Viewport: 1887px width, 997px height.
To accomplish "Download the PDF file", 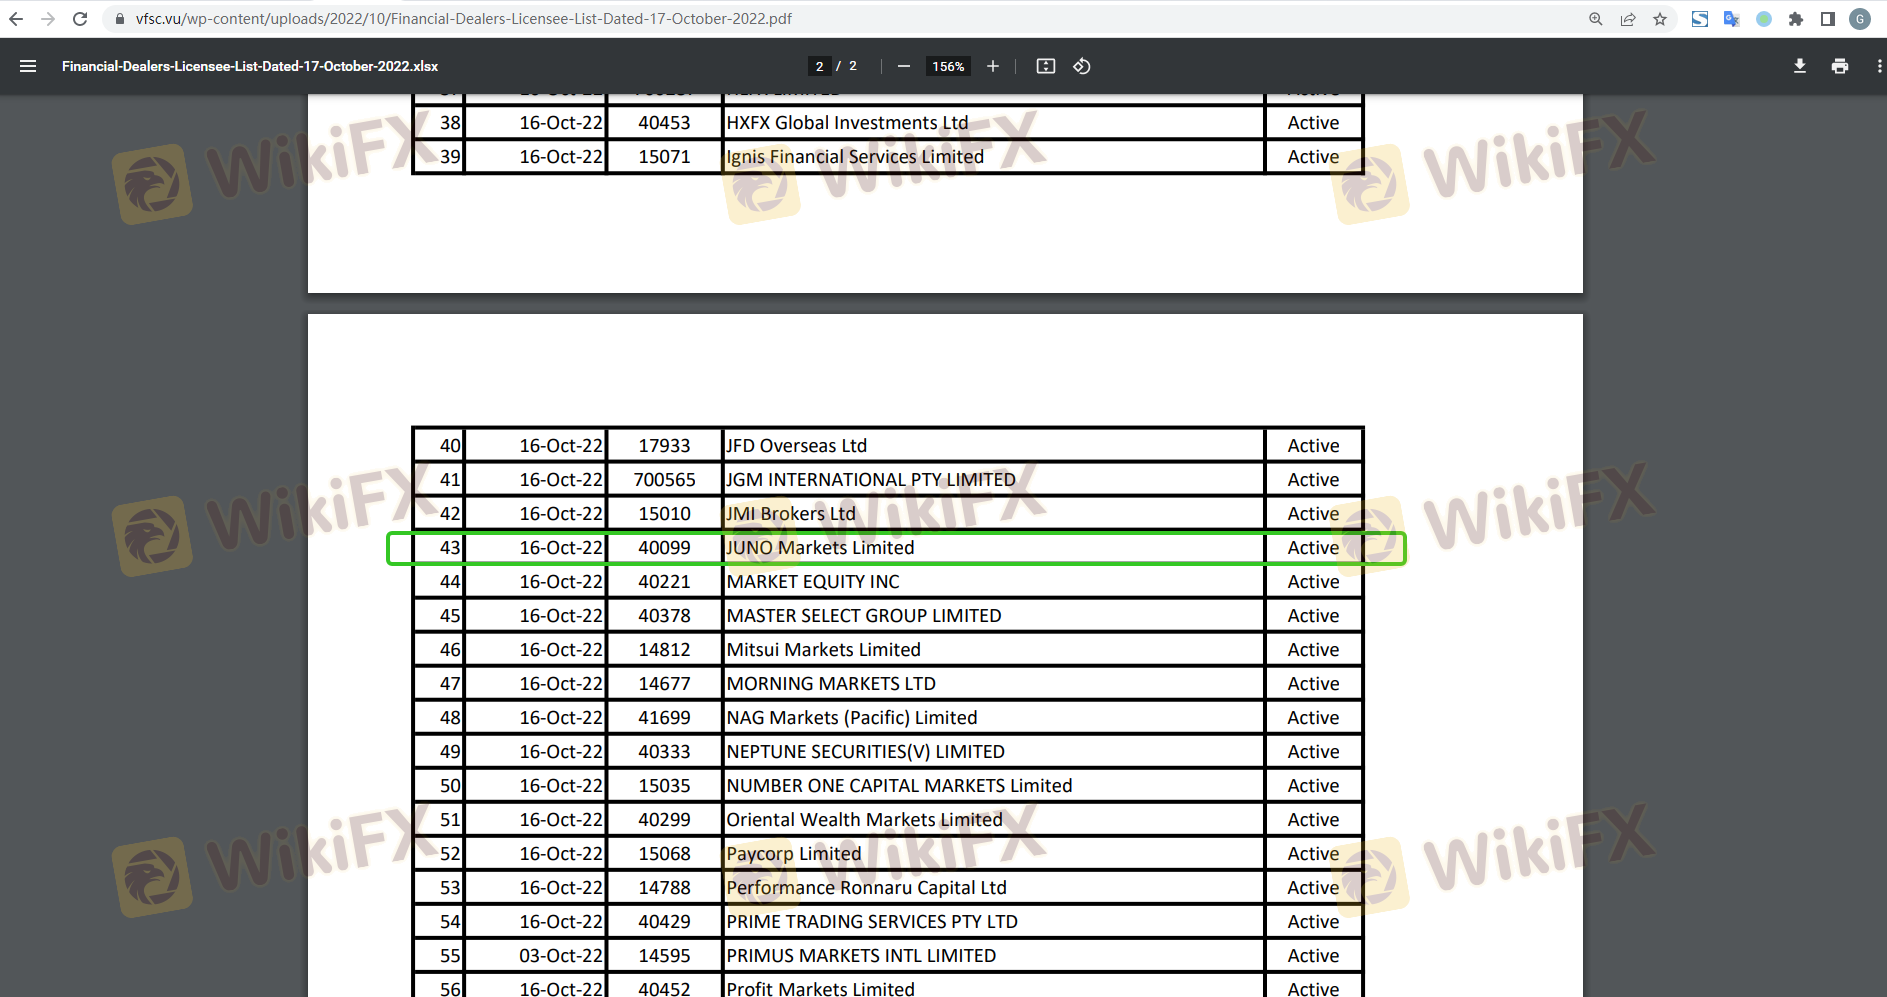I will pyautogui.click(x=1800, y=66).
